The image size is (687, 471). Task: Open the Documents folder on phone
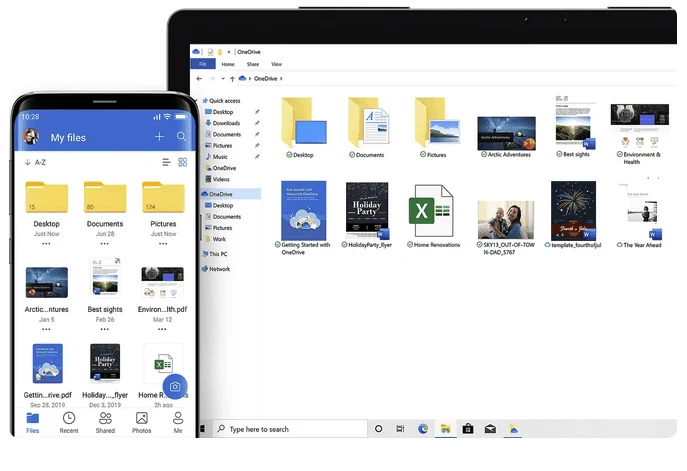click(105, 197)
